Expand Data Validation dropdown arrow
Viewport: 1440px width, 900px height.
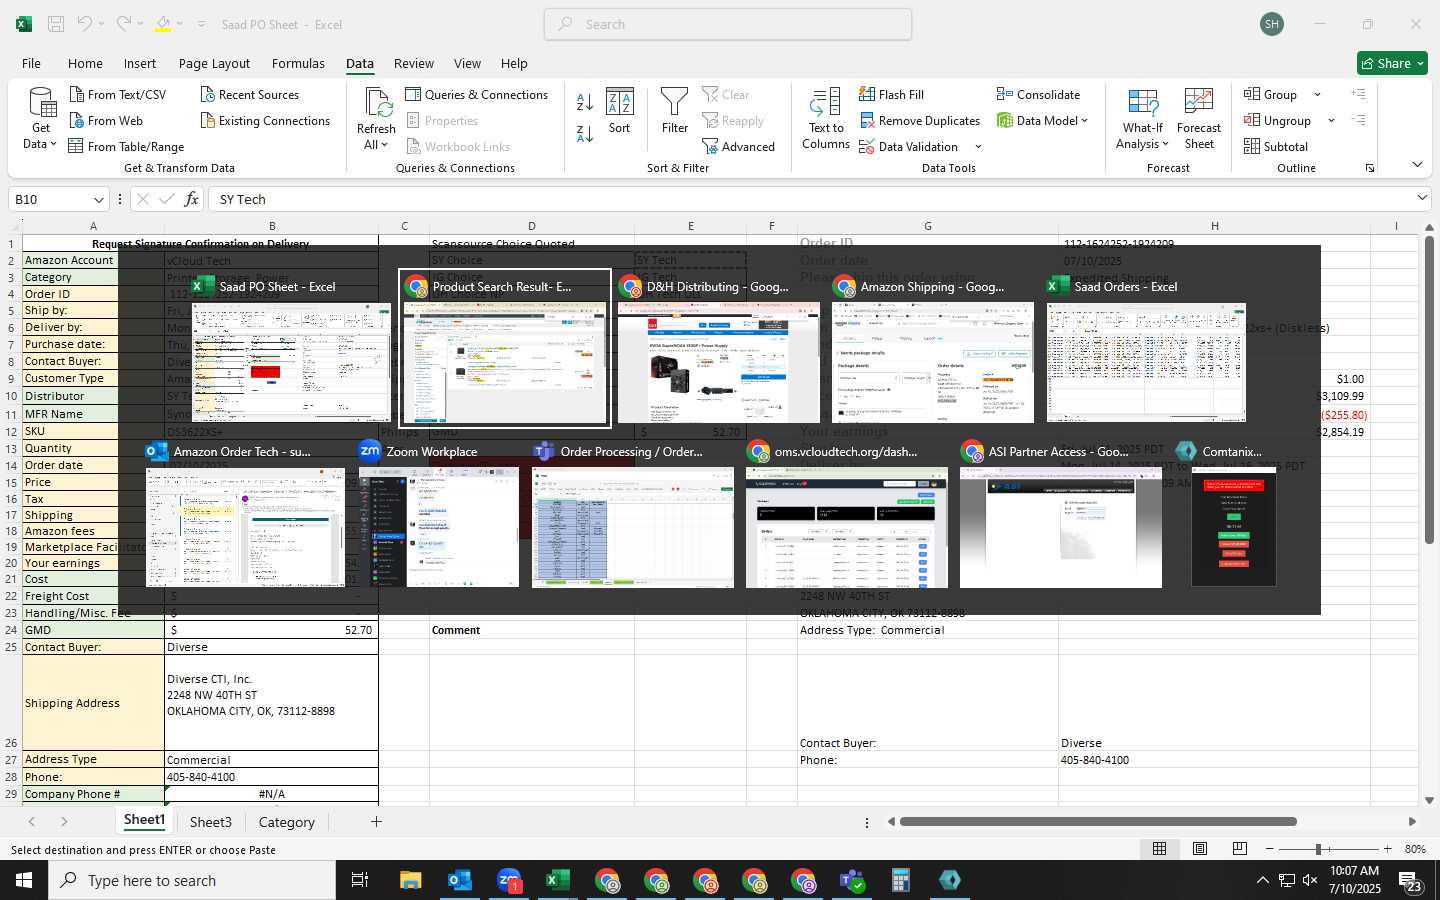point(978,146)
